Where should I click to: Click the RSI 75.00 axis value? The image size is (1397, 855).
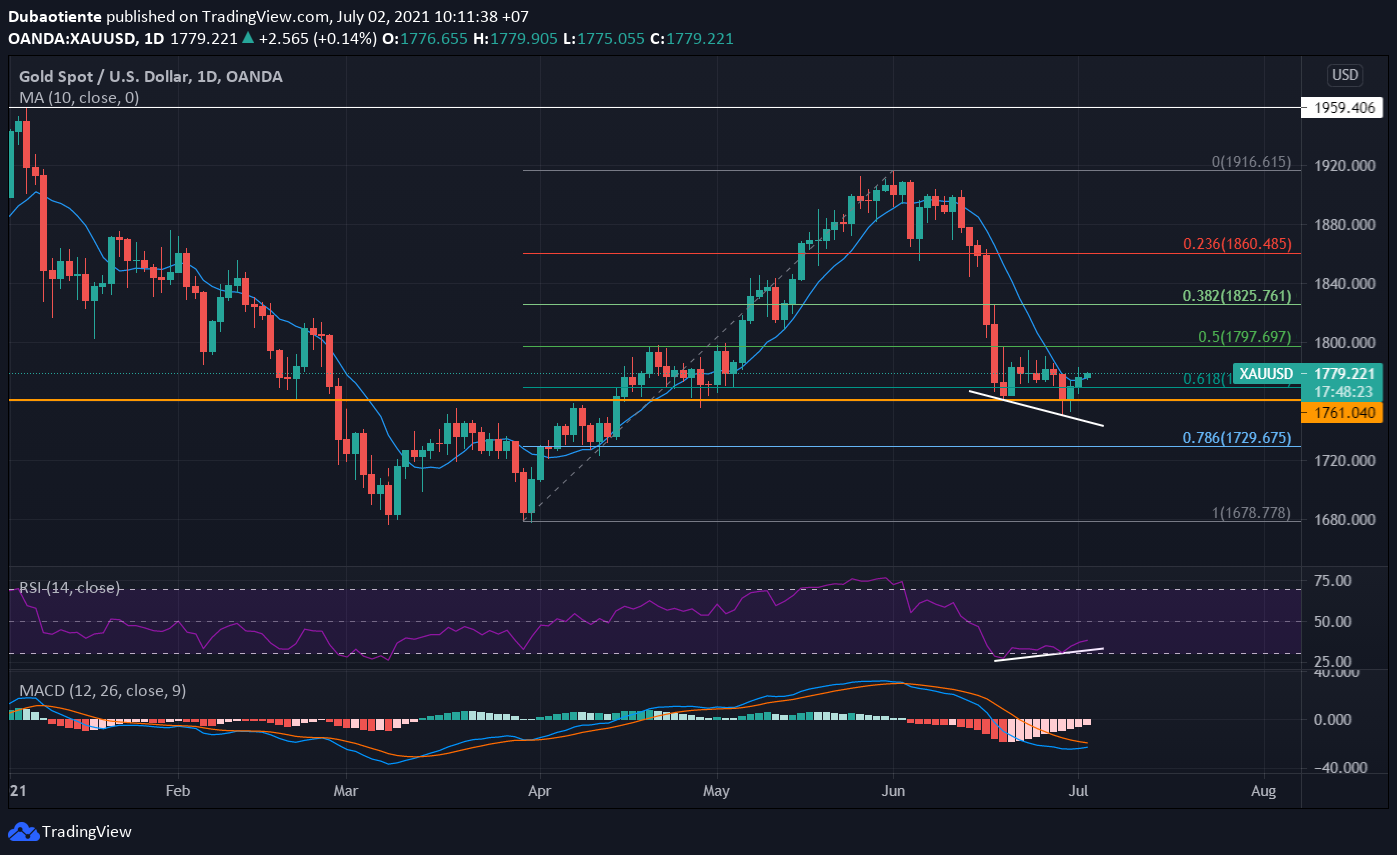pos(1335,580)
